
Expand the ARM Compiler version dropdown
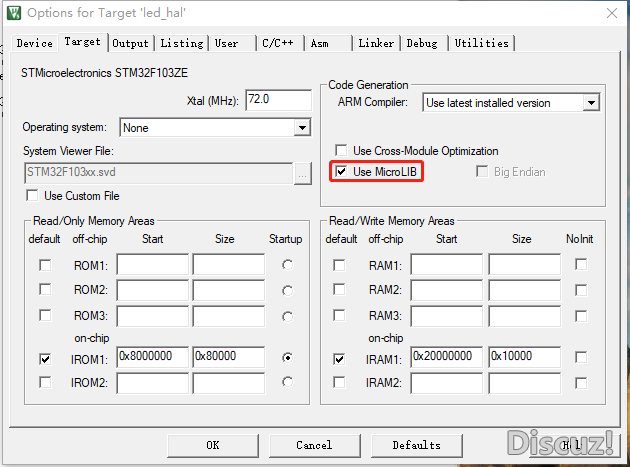[x=591, y=103]
